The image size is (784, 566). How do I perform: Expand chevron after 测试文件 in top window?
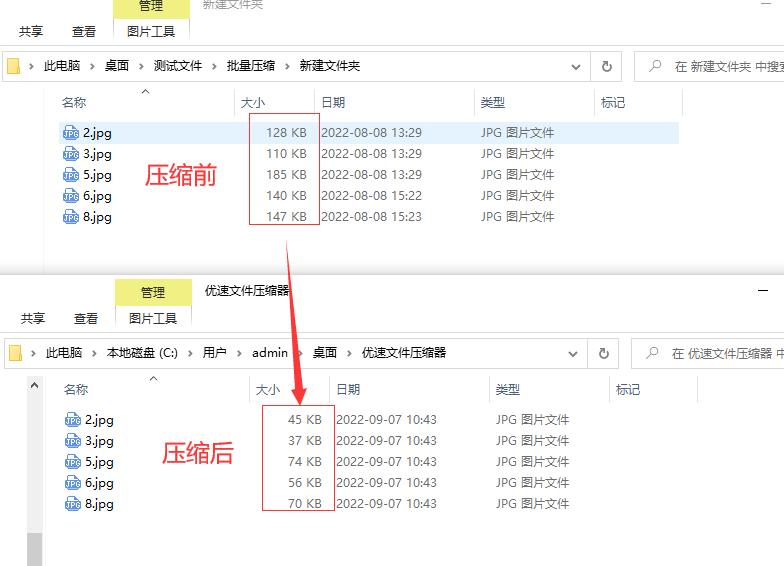click(x=214, y=66)
